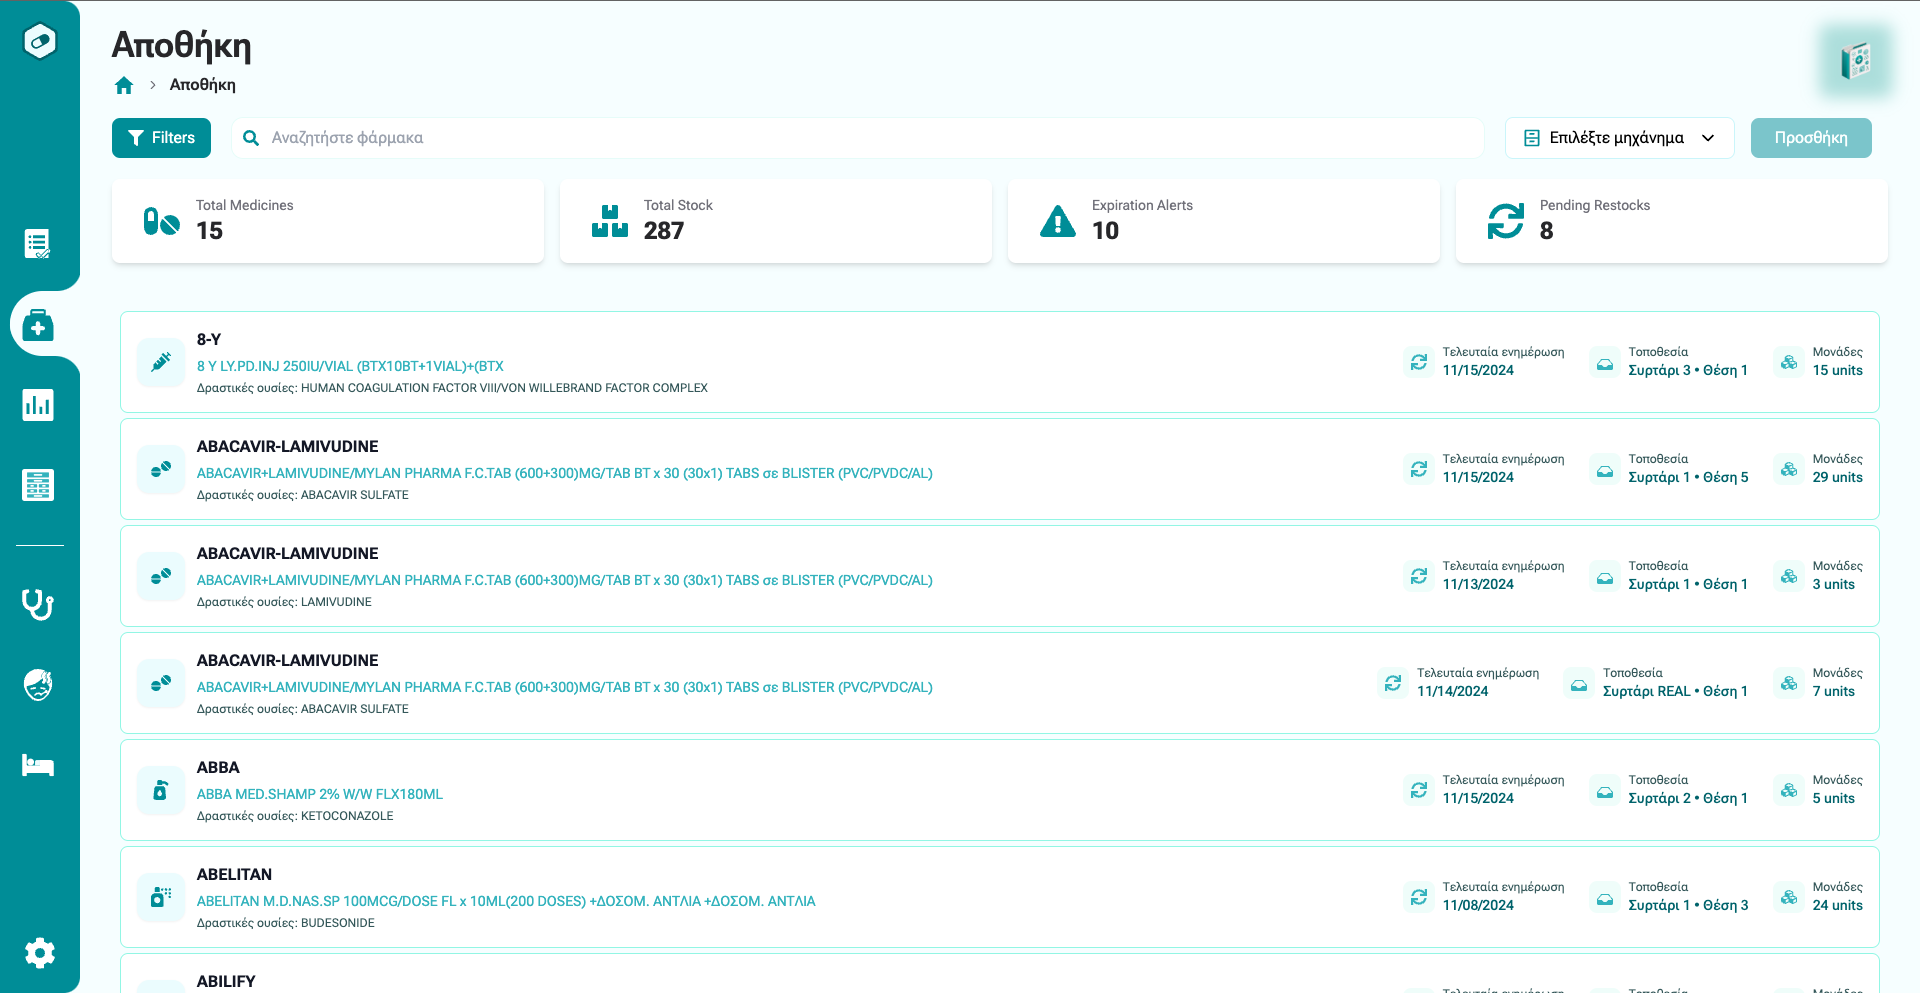The image size is (1920, 993).
Task: Open the hospital bed sidebar icon
Action: (x=38, y=765)
